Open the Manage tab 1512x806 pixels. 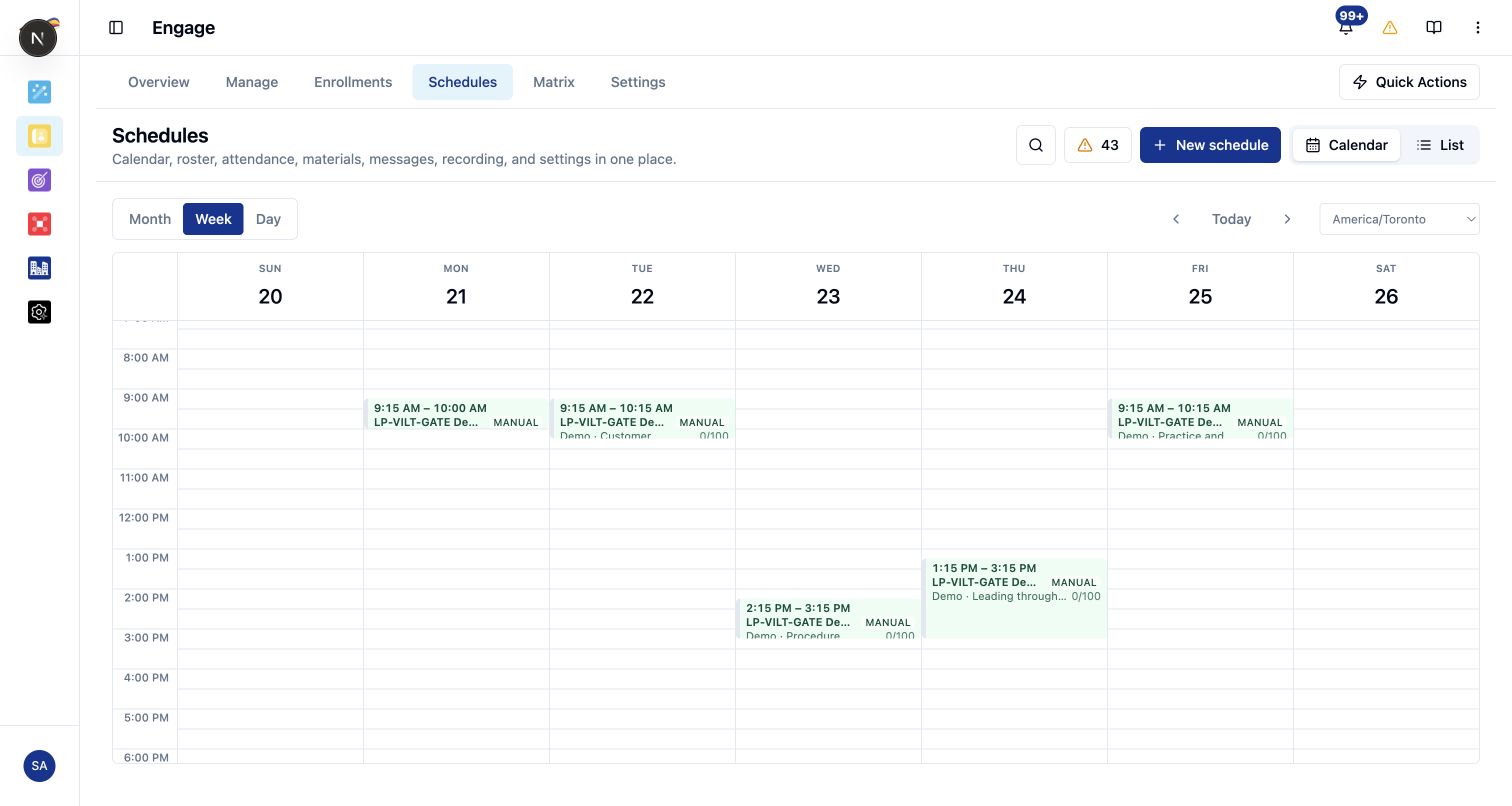(x=252, y=82)
